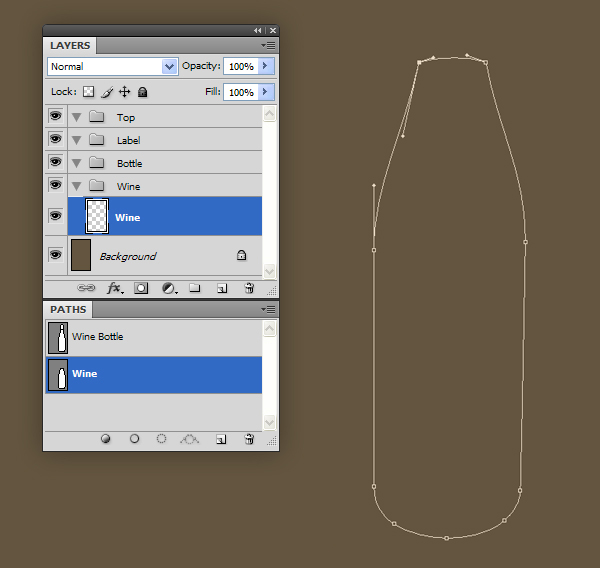Click Layers panel scroll down arrow
Image resolution: width=600 pixels, height=568 pixels.
point(269,271)
